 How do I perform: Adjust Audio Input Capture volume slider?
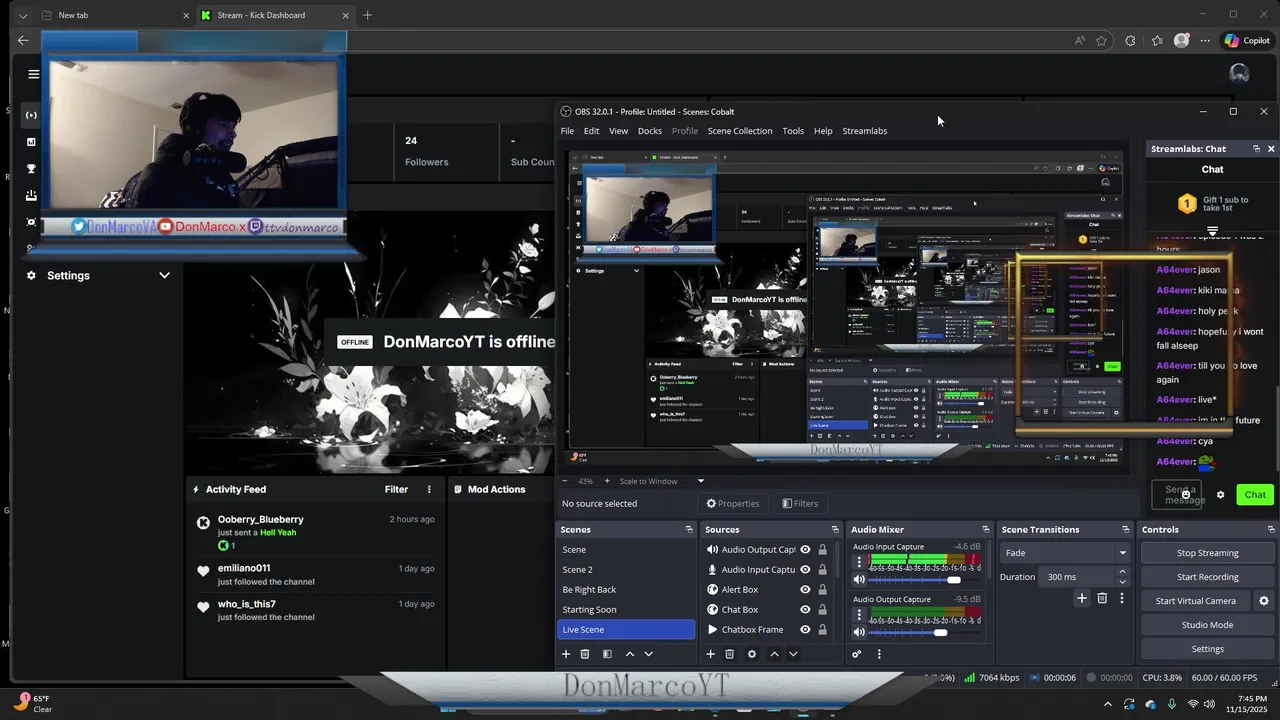(954, 580)
